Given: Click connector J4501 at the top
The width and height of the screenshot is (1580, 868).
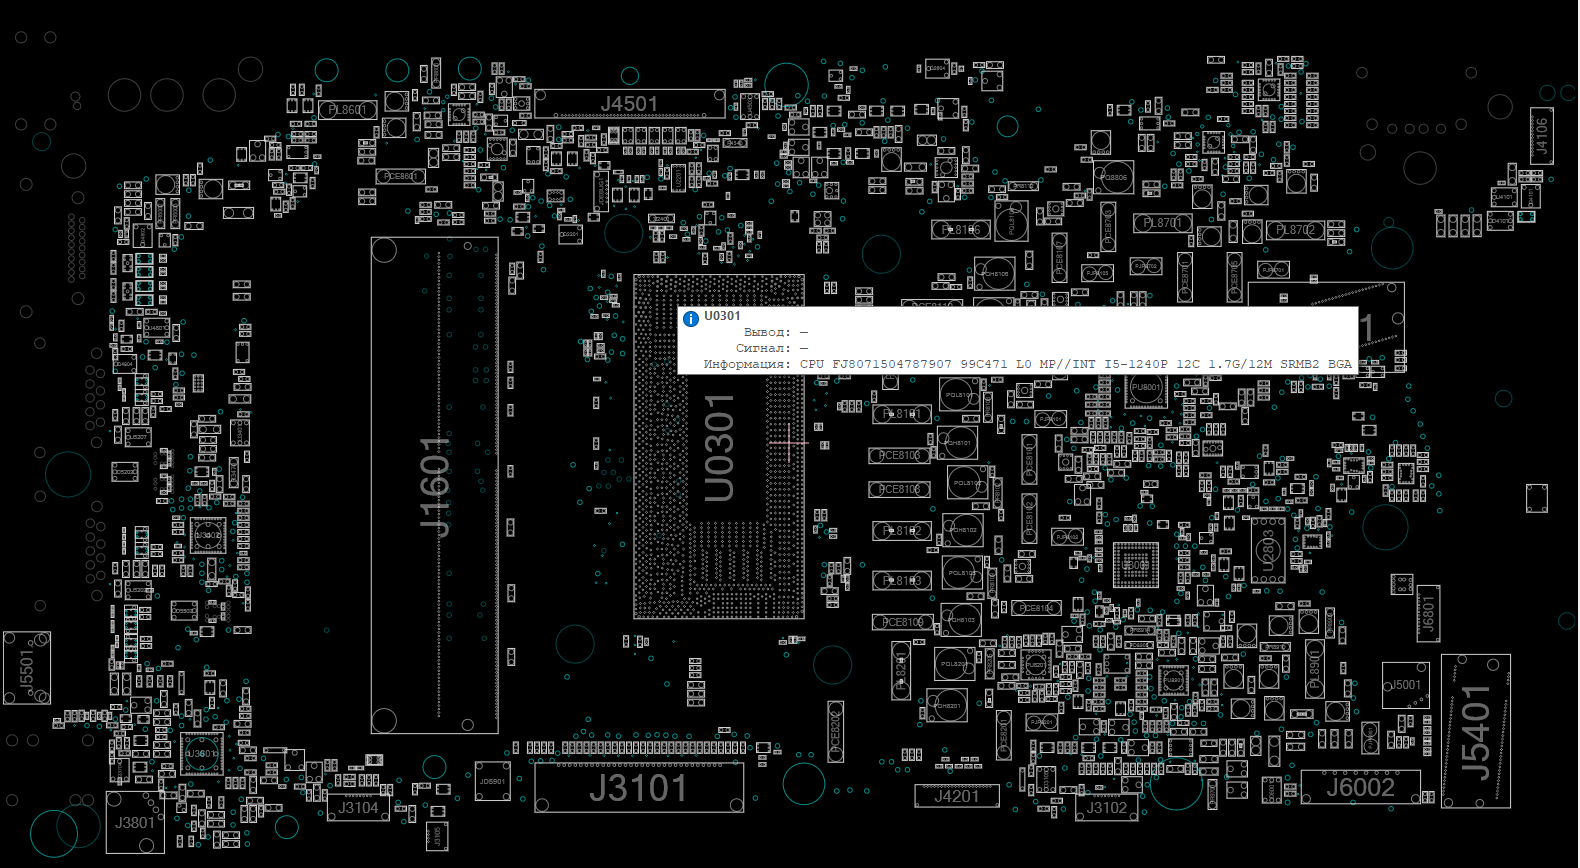Looking at the screenshot, I should pos(629,104).
